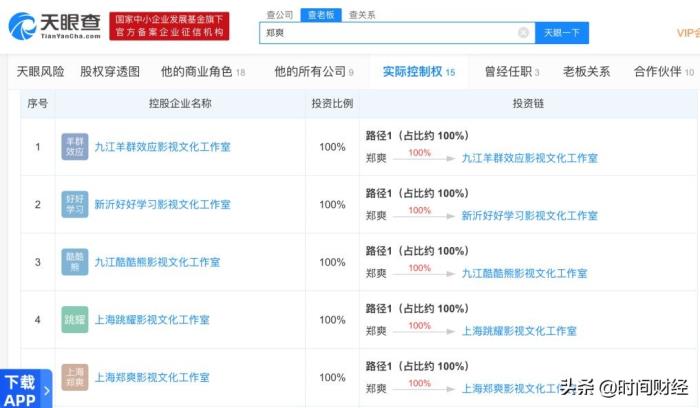The width and height of the screenshot is (700, 408).
Task: Click the 国家中小企业发展基金 red banner
Action: [x=168, y=26]
